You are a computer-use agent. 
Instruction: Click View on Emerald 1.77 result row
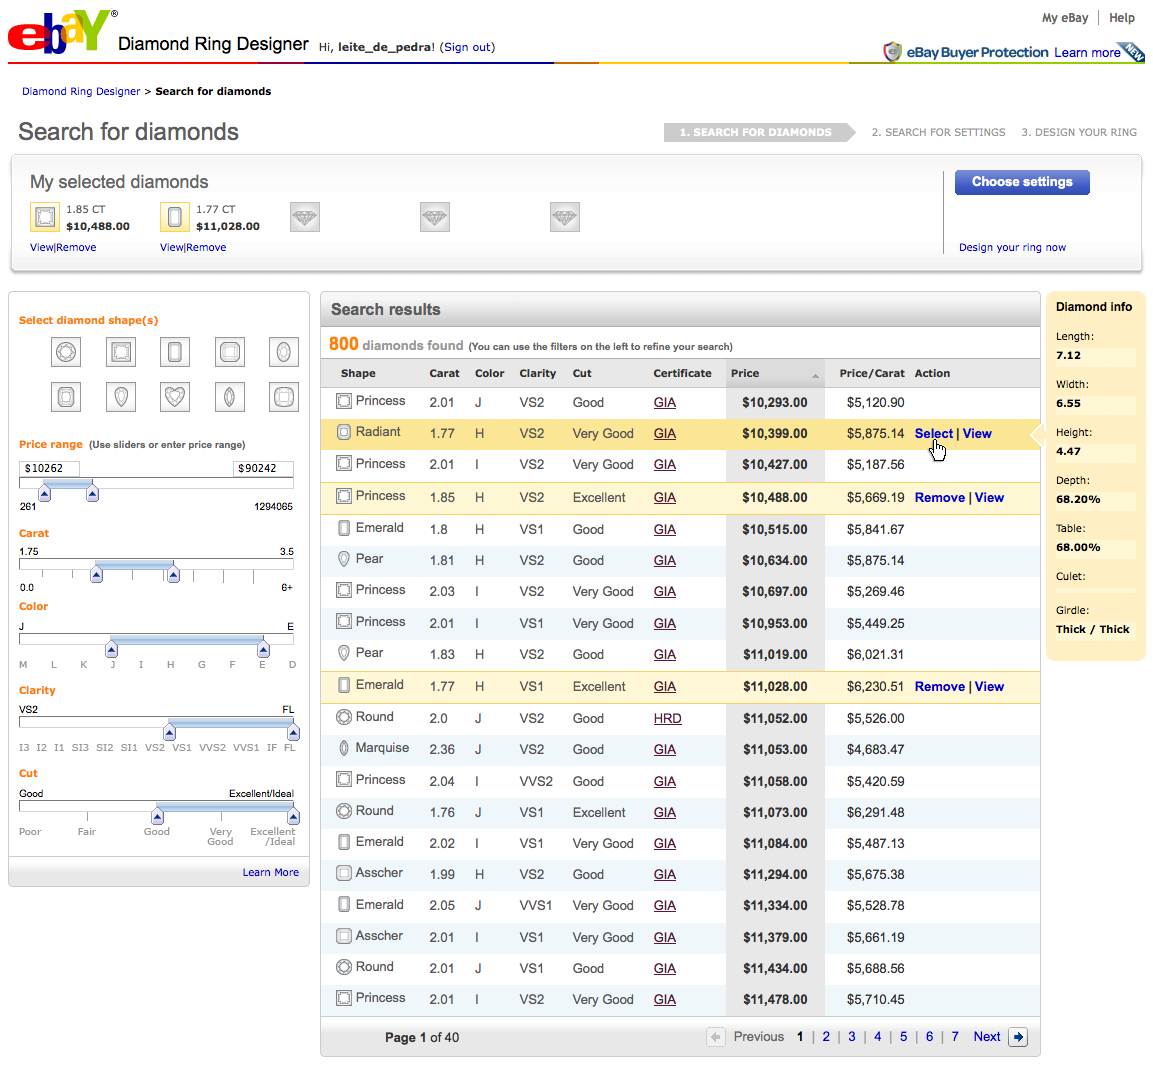(x=989, y=687)
